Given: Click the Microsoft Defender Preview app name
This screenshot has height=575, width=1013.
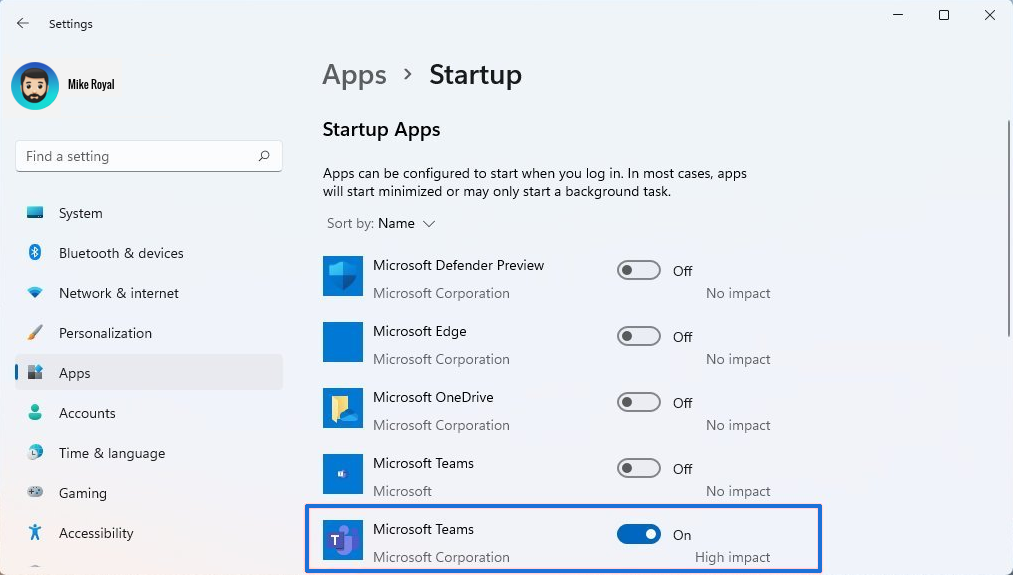Looking at the screenshot, I should pyautogui.click(x=459, y=266).
